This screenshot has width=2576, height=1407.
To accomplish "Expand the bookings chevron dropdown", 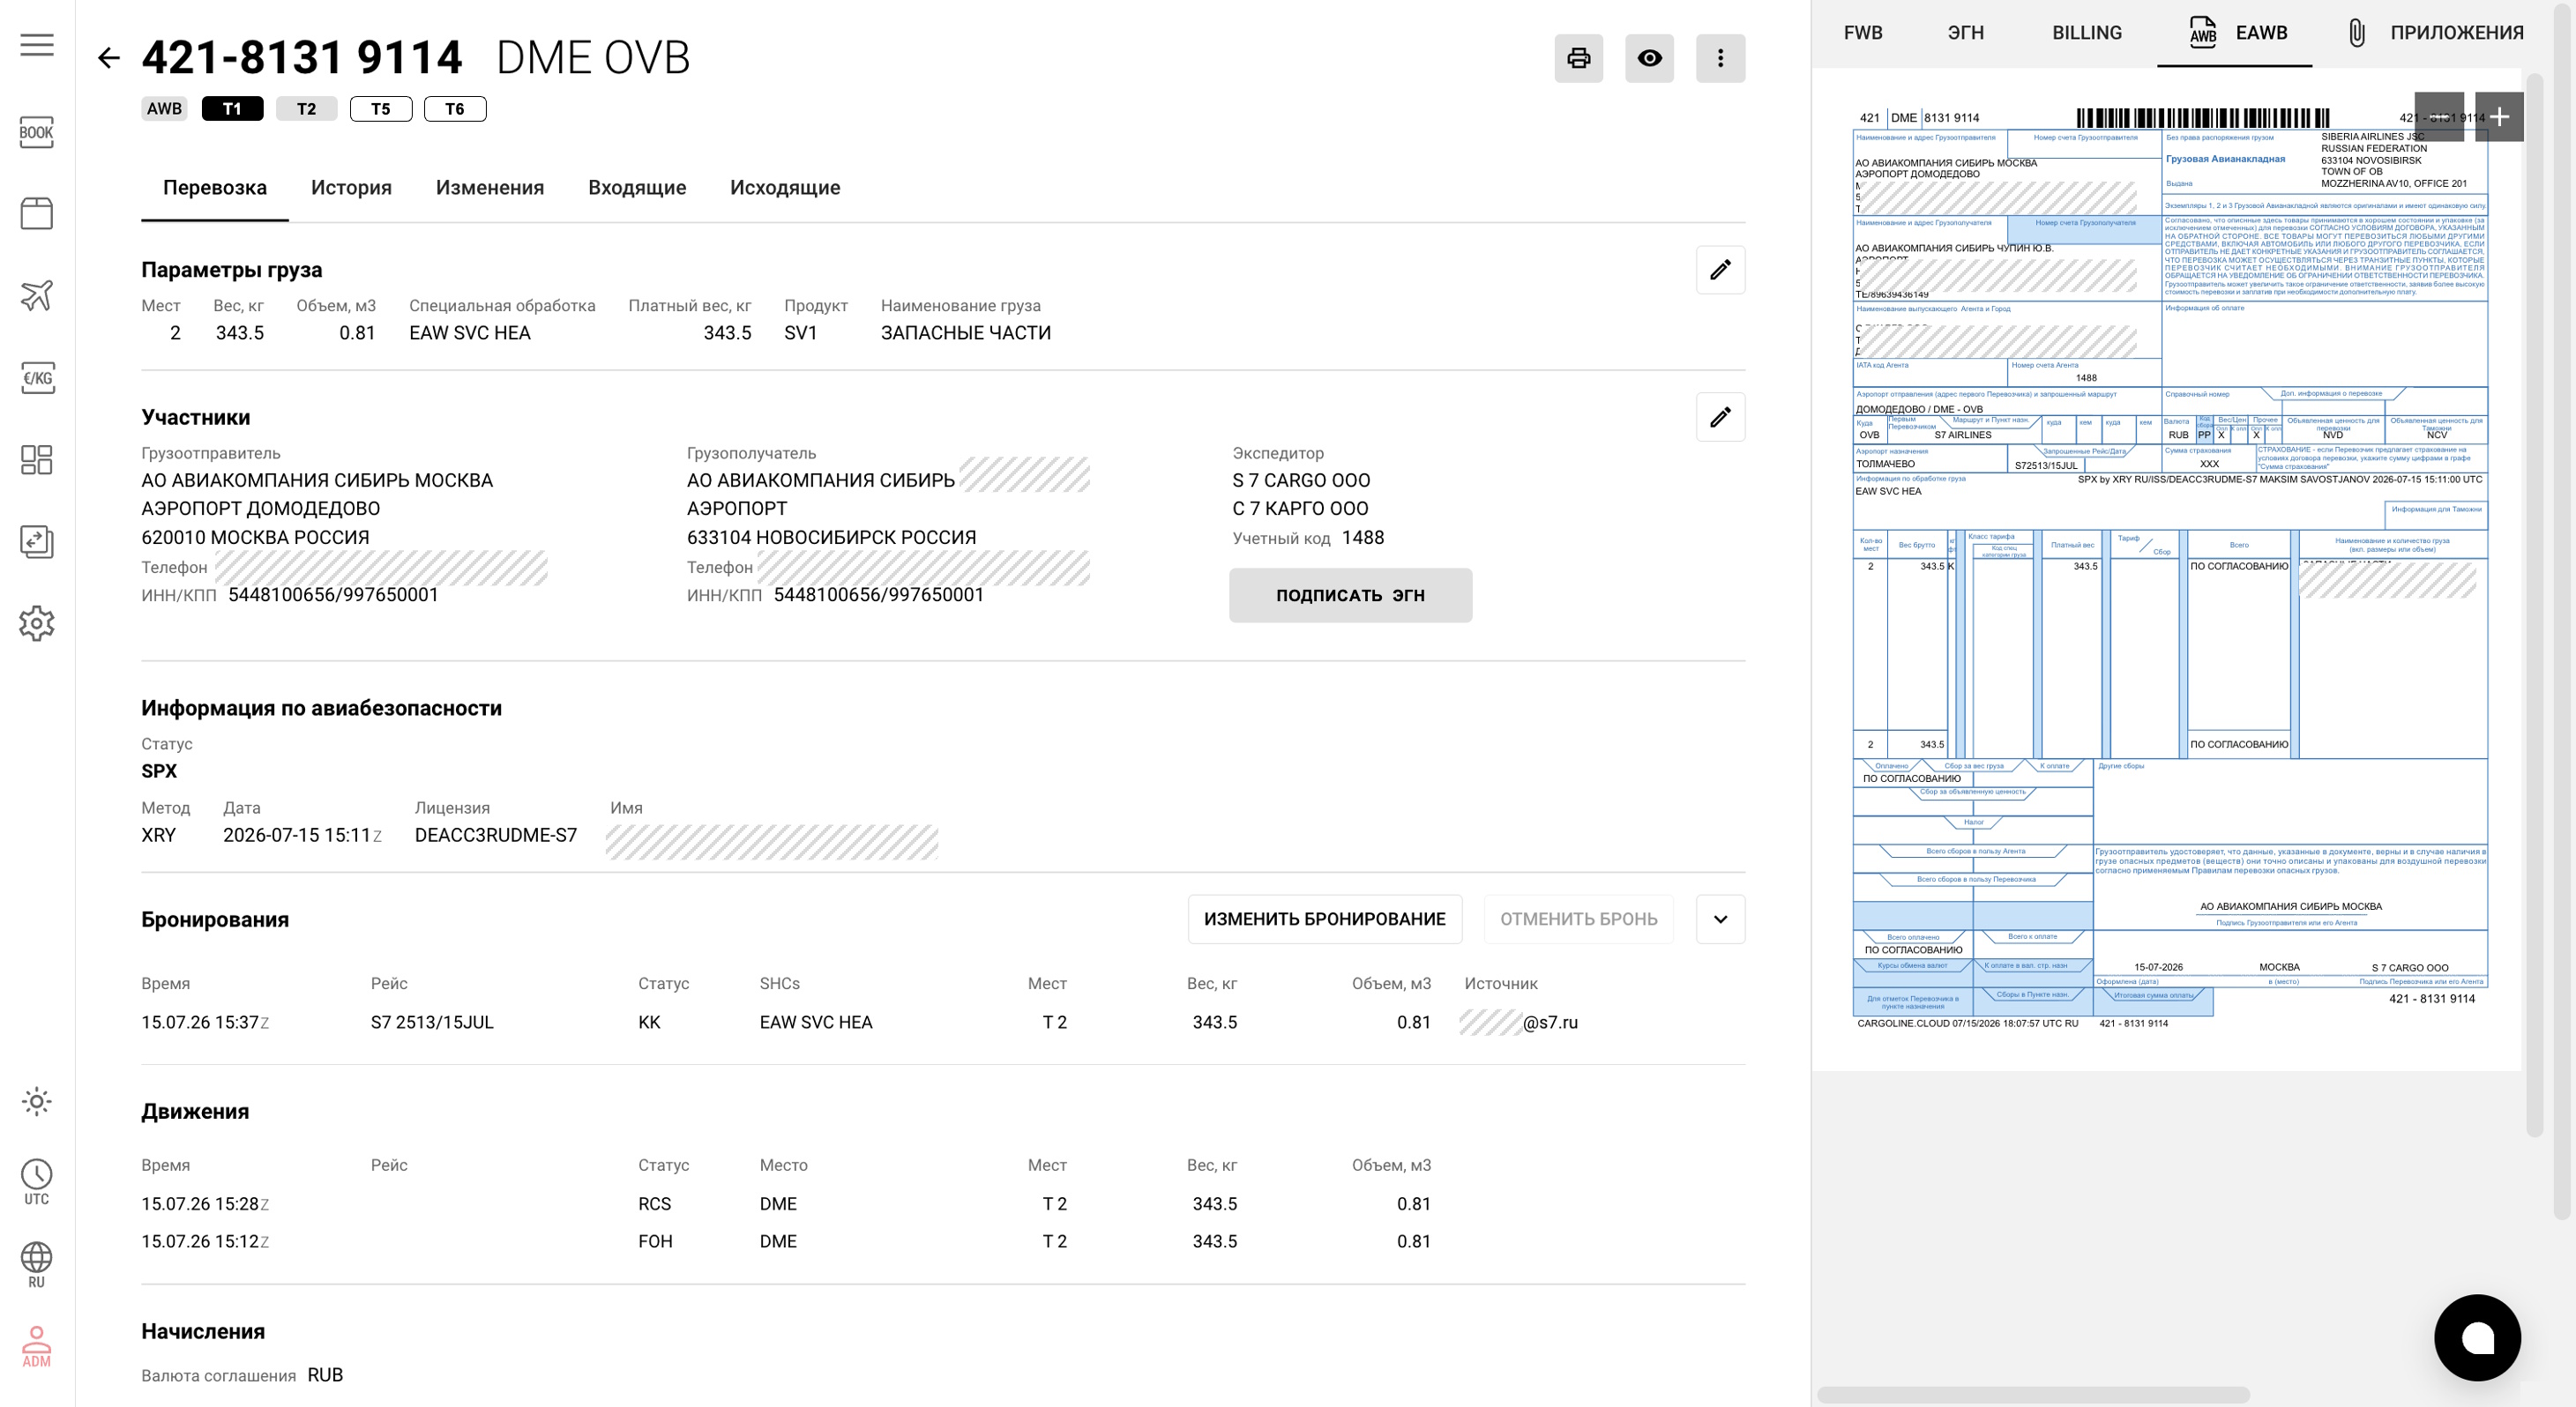I will point(1720,919).
